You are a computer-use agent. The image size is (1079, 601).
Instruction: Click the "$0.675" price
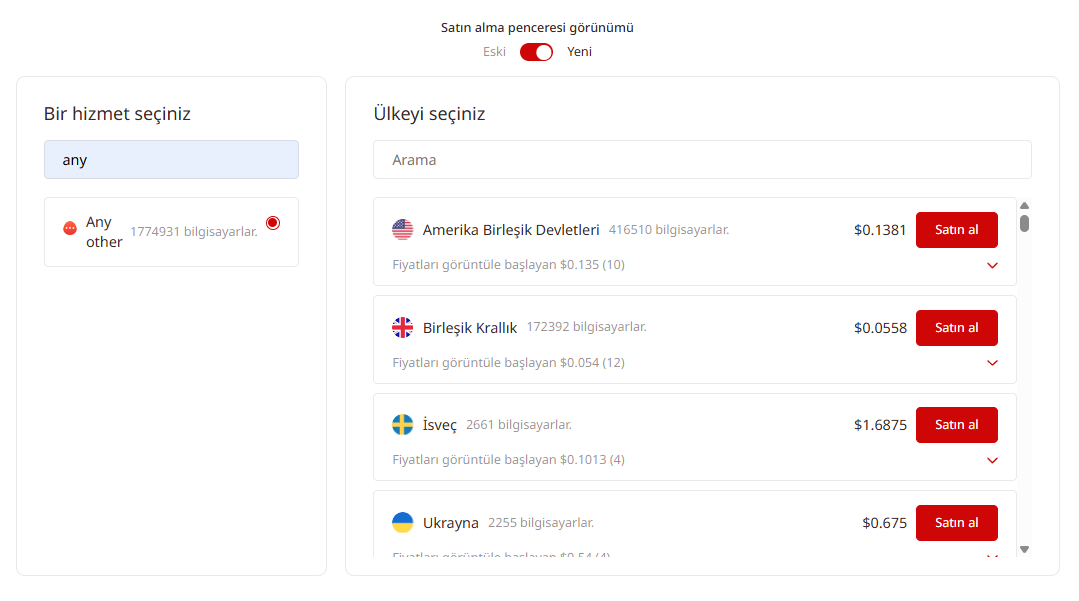884,523
